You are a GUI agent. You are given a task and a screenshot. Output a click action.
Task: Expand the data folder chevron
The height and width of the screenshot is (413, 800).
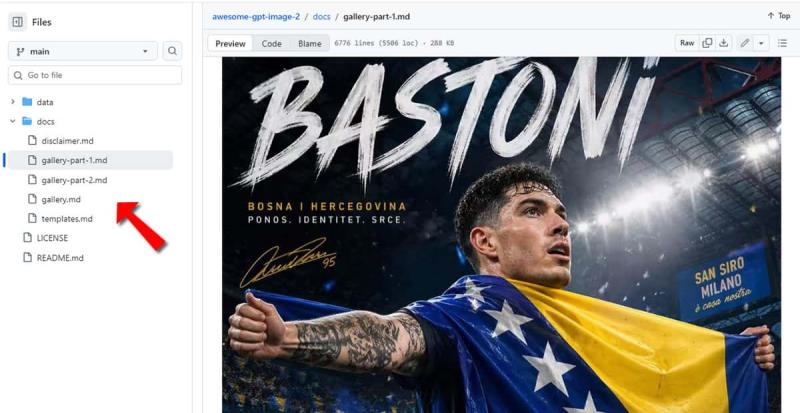tap(13, 102)
